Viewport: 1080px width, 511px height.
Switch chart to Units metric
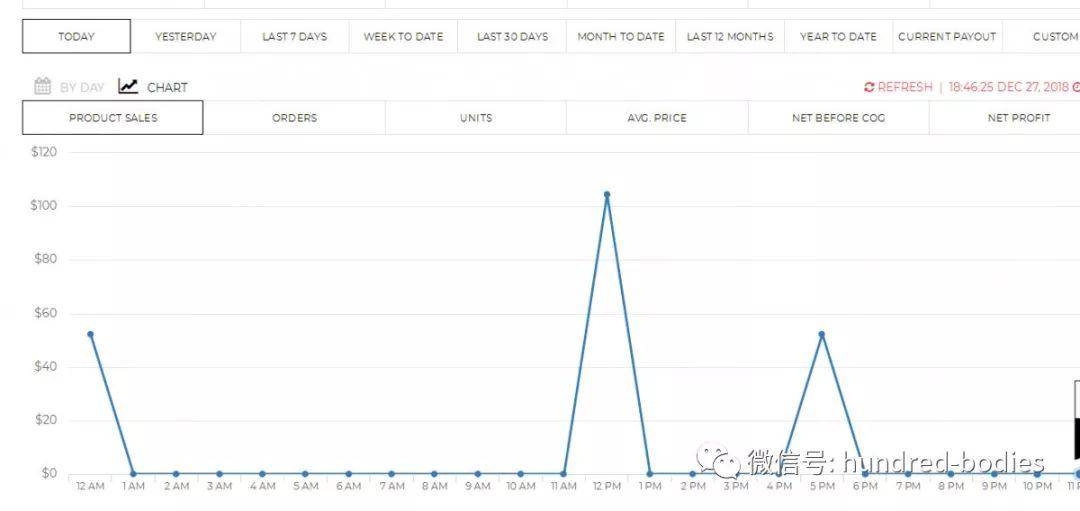point(476,118)
